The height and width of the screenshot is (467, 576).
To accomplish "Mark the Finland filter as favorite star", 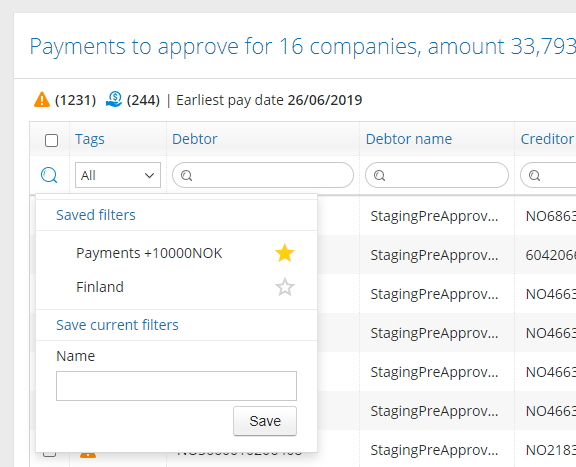I will coord(285,287).
